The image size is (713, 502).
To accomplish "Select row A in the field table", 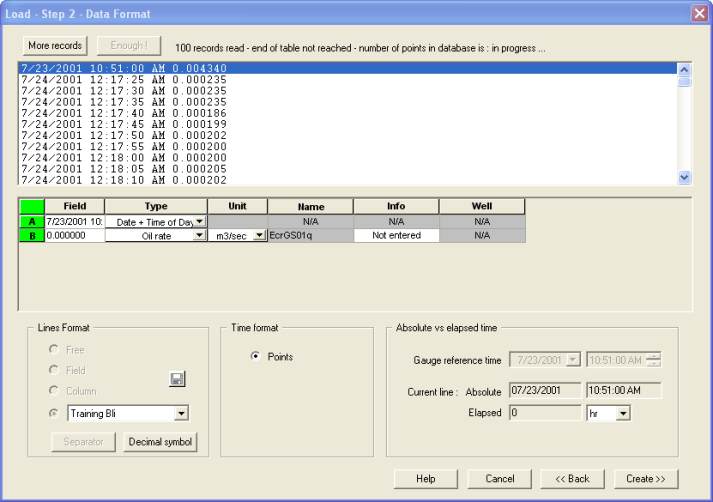I will pyautogui.click(x=31, y=221).
